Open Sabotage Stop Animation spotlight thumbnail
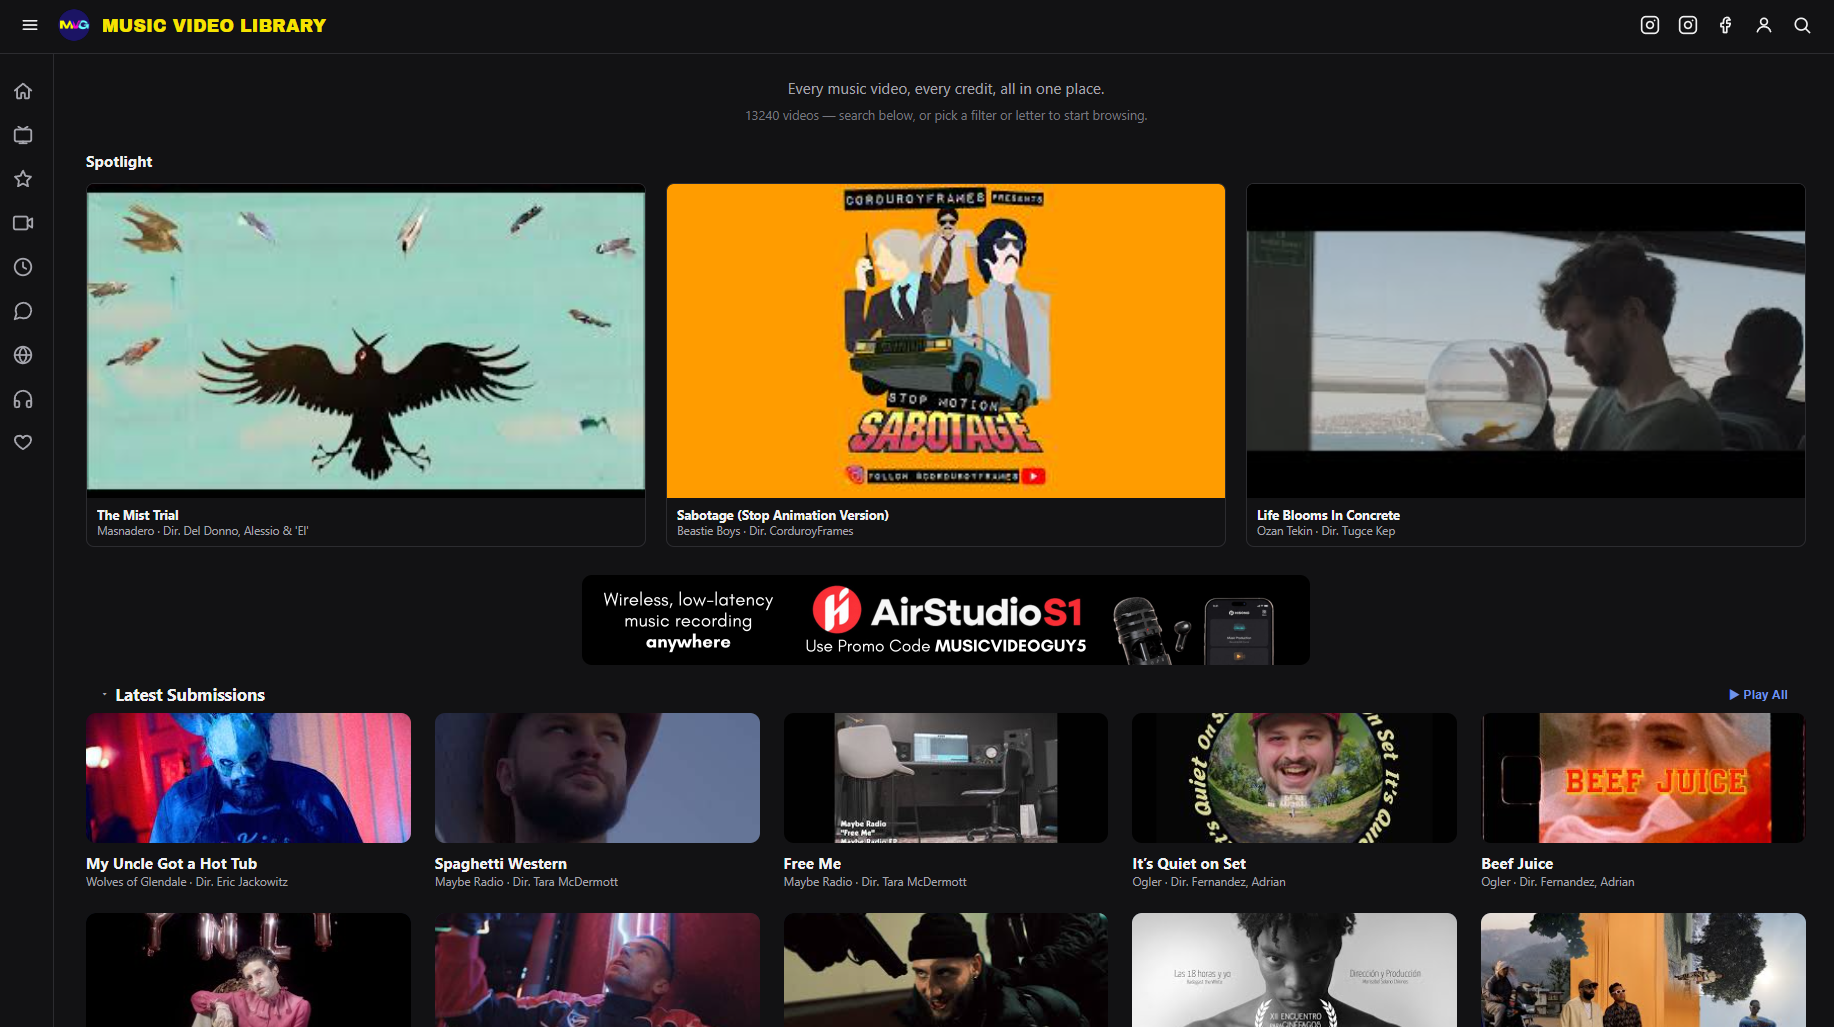The height and width of the screenshot is (1027, 1834). [x=946, y=341]
